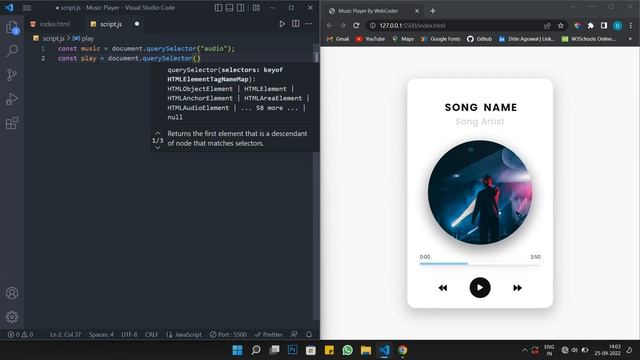Go back in Chrome

(x=329, y=25)
